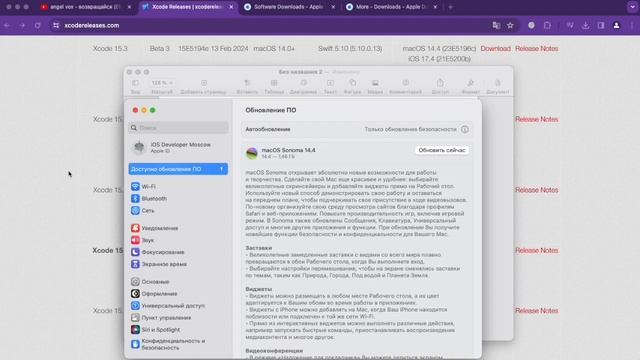Click Обновить сейчас (Update Now) button
The image size is (640, 360).
pyautogui.click(x=442, y=150)
